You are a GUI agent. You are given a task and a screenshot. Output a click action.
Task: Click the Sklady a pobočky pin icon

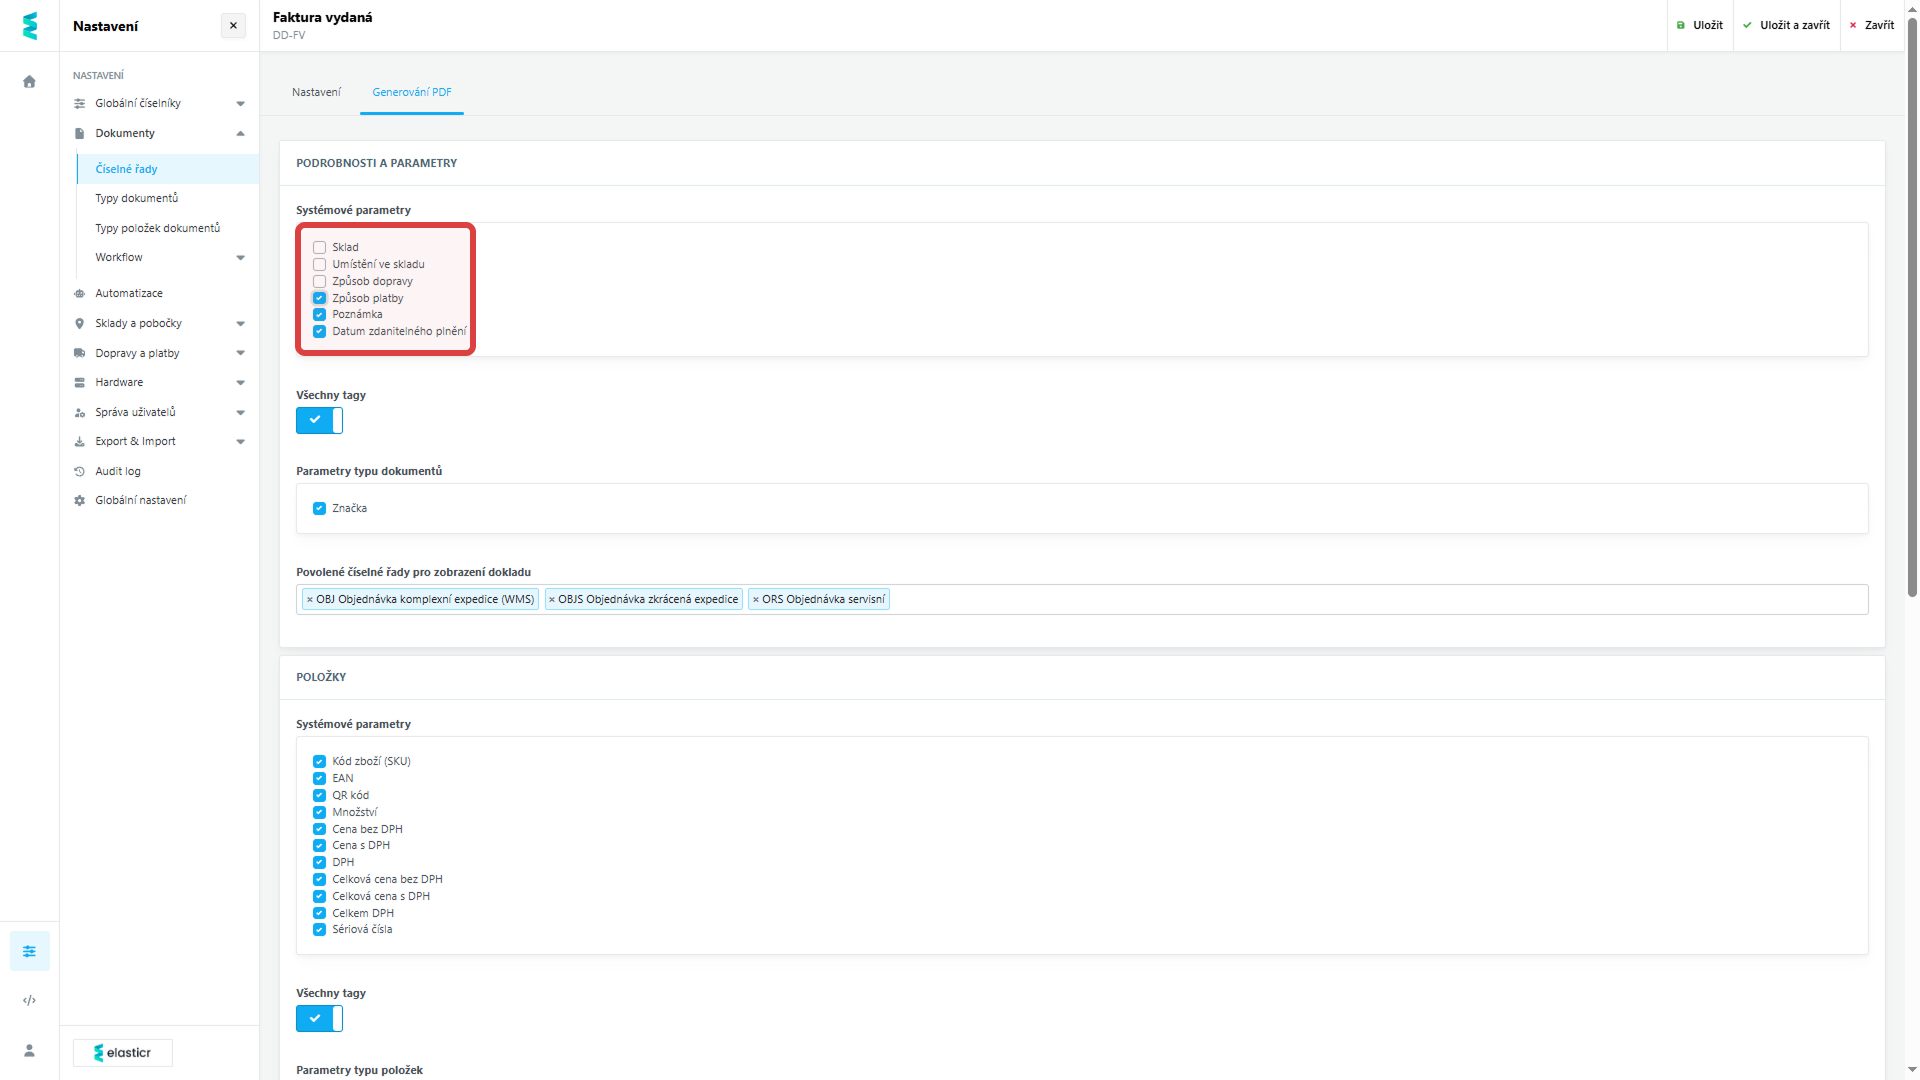point(79,324)
